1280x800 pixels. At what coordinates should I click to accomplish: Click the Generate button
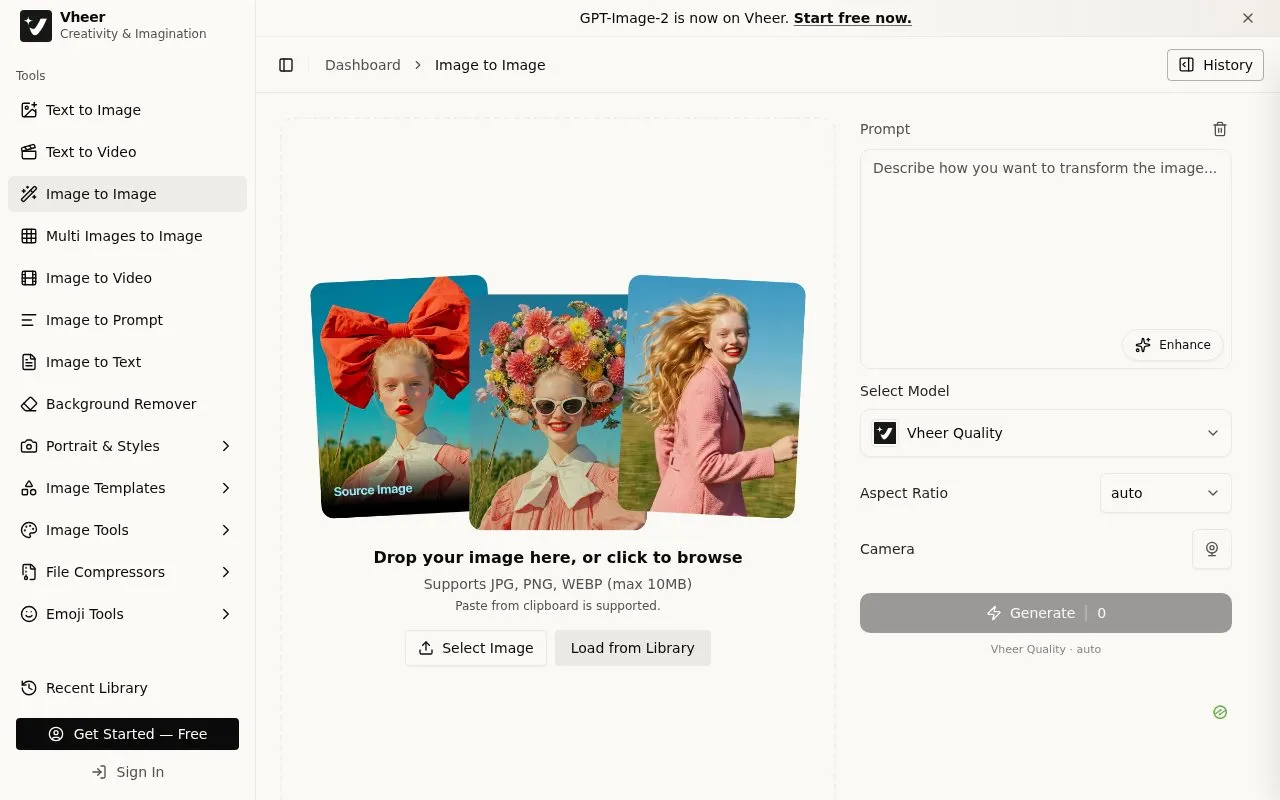click(x=1046, y=613)
